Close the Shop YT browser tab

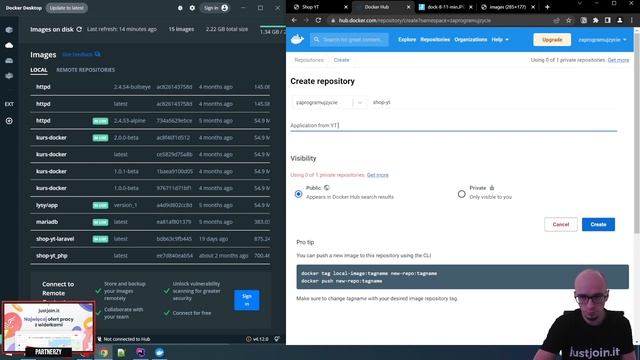click(x=346, y=7)
